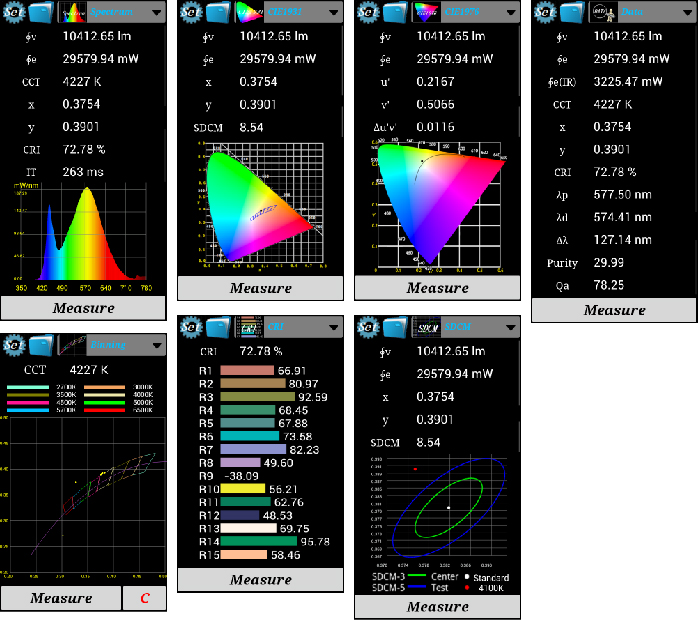Open Set gear in CIE1931 panel
699x620 pixels.
[191, 12]
